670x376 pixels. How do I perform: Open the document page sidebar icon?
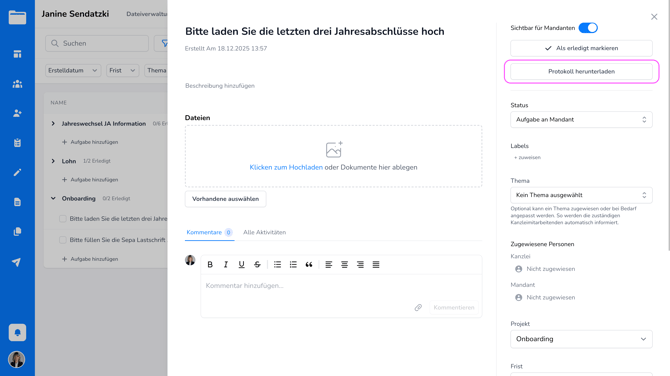pos(17,202)
